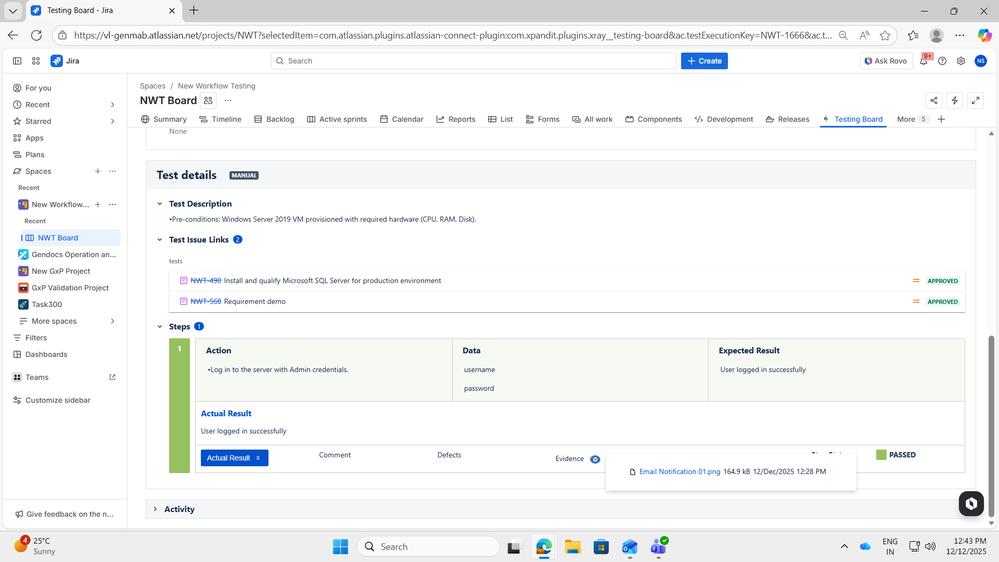999x562 pixels.
Task: Add a new tab with plus icon
Action: (941, 119)
